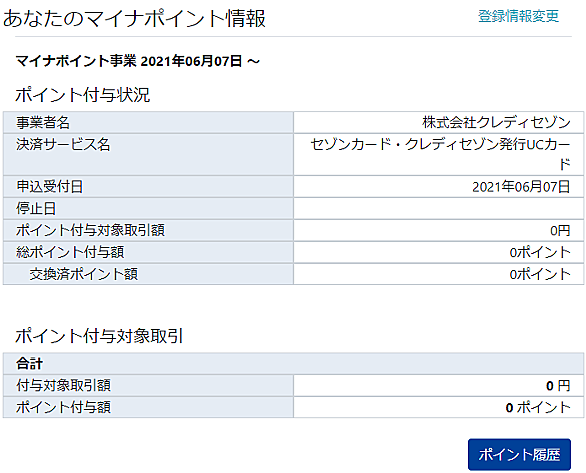Screen dimensions: 586x473
Task: Select the ポイント付与対象取引額 row label
Action: coord(90,230)
